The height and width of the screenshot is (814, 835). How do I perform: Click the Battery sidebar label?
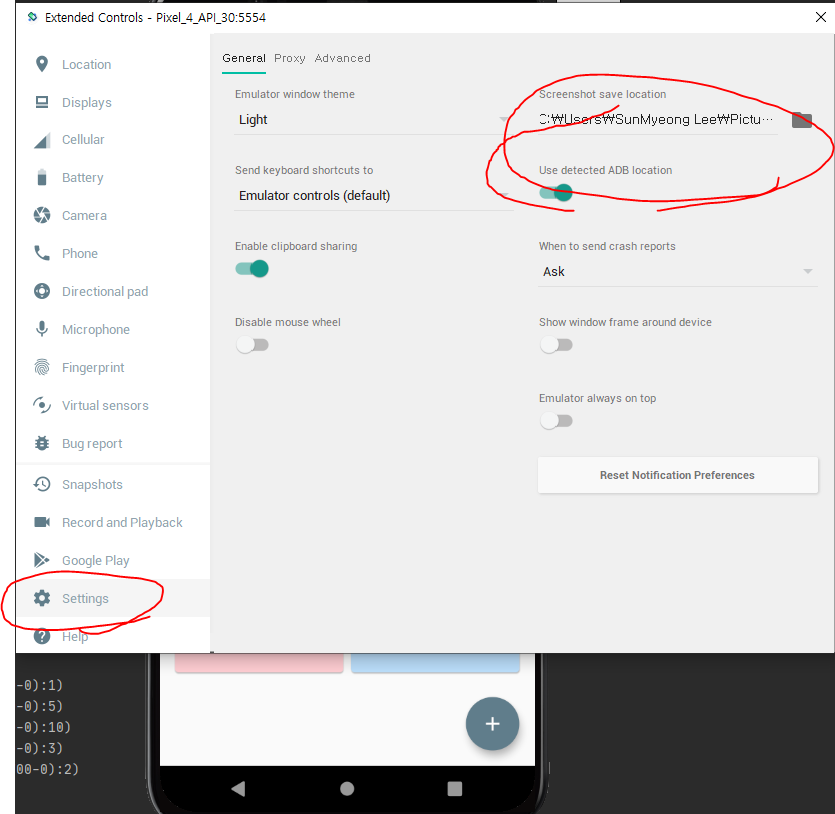pos(83,178)
